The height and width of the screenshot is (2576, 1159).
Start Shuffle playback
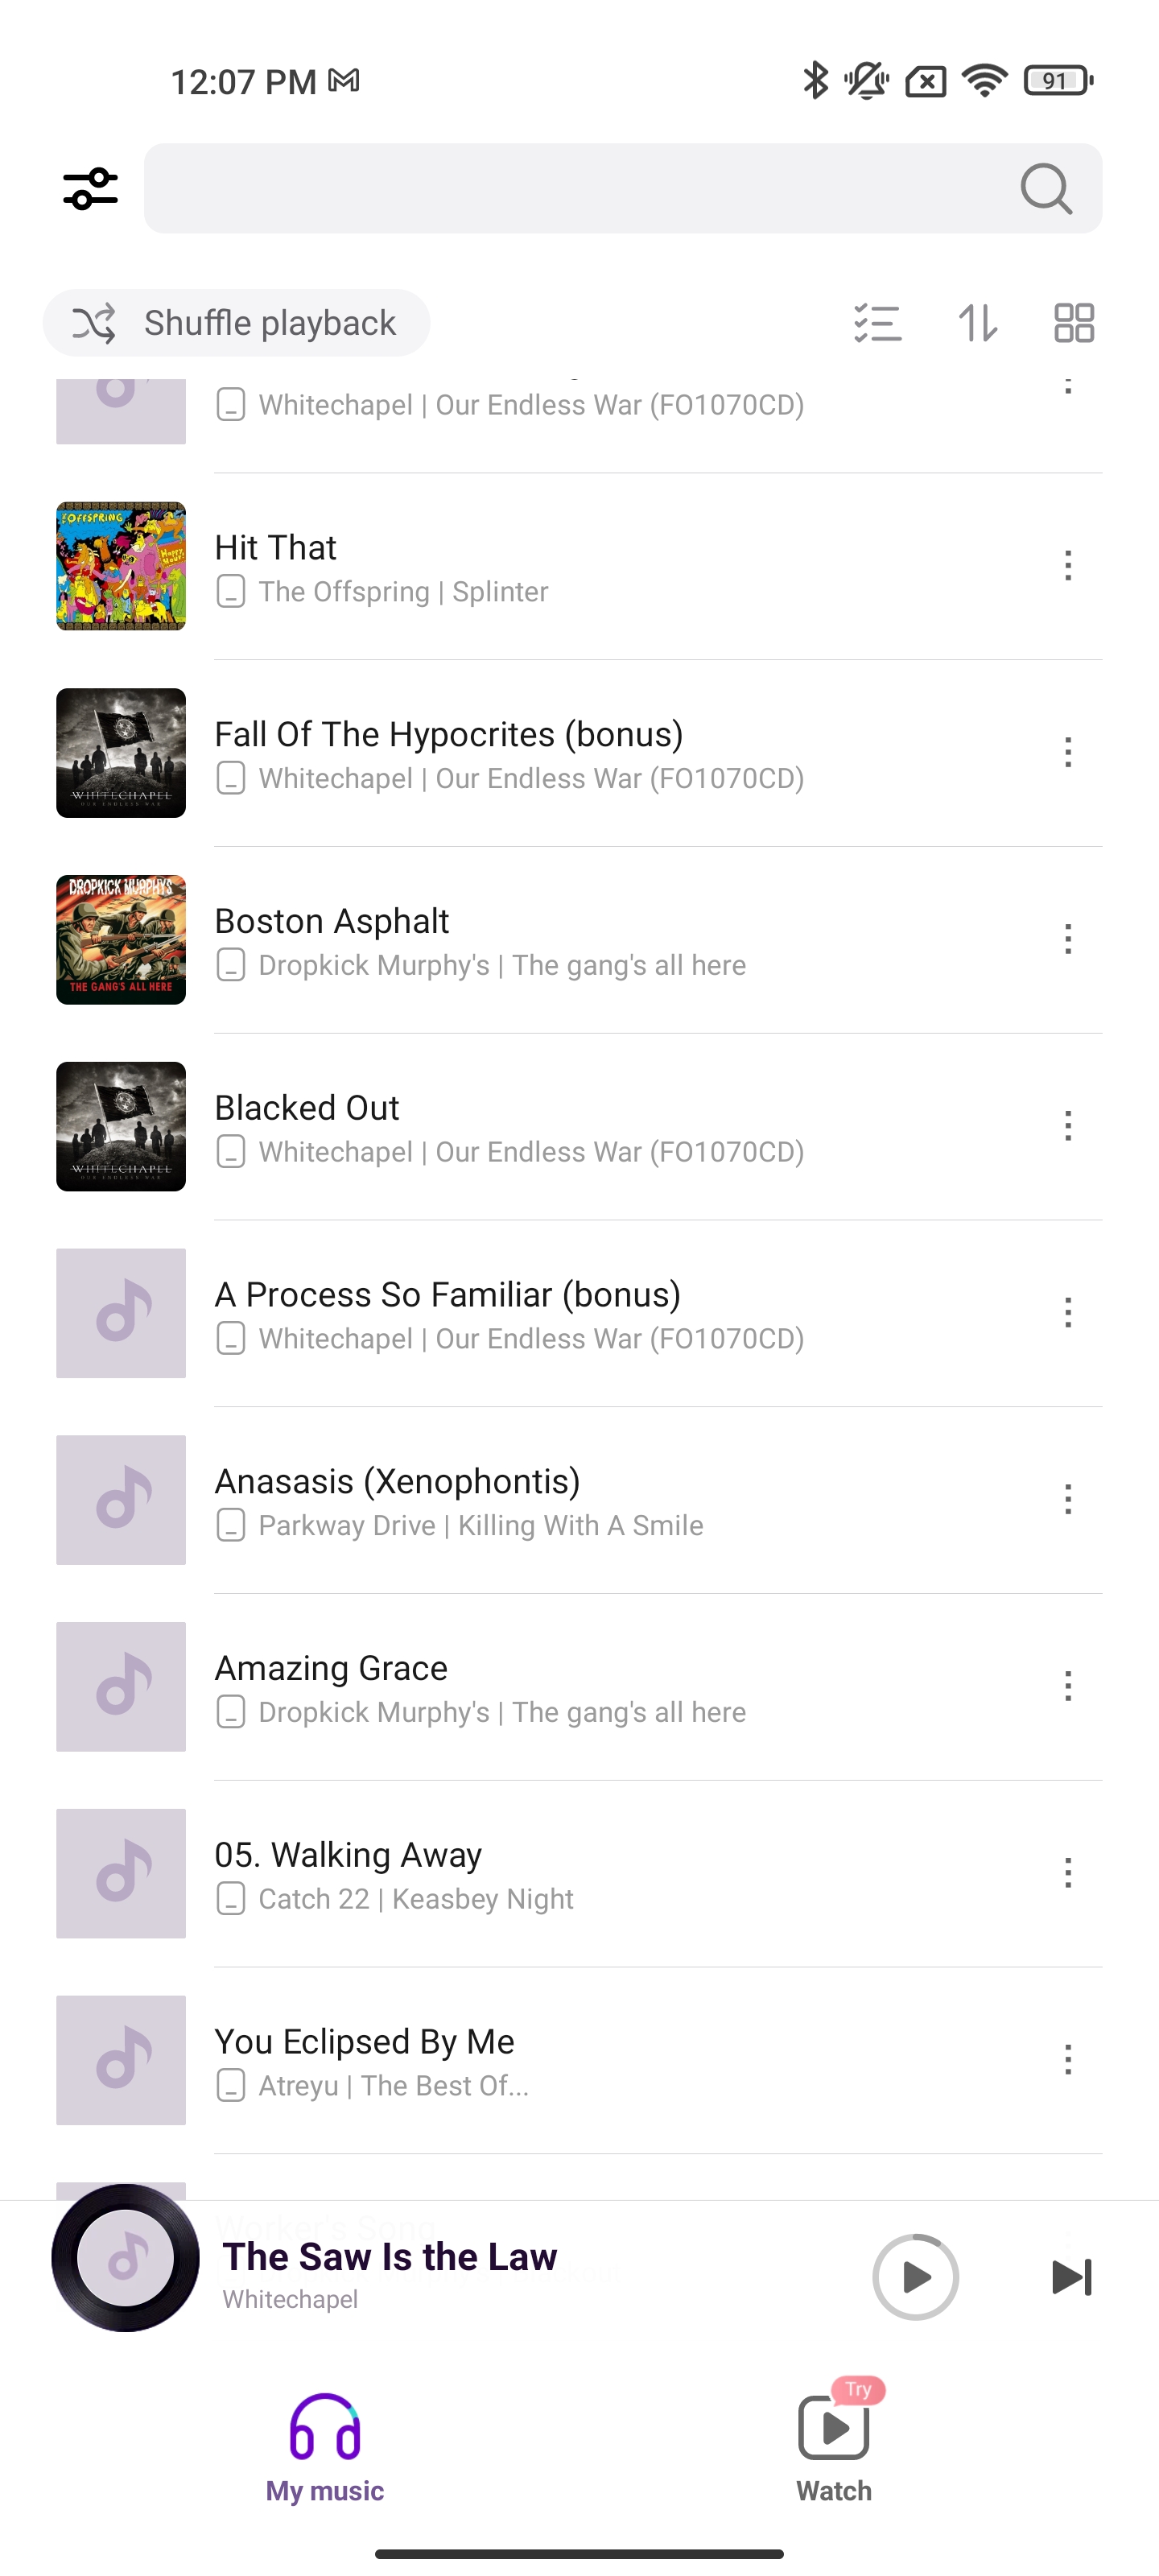tap(236, 323)
